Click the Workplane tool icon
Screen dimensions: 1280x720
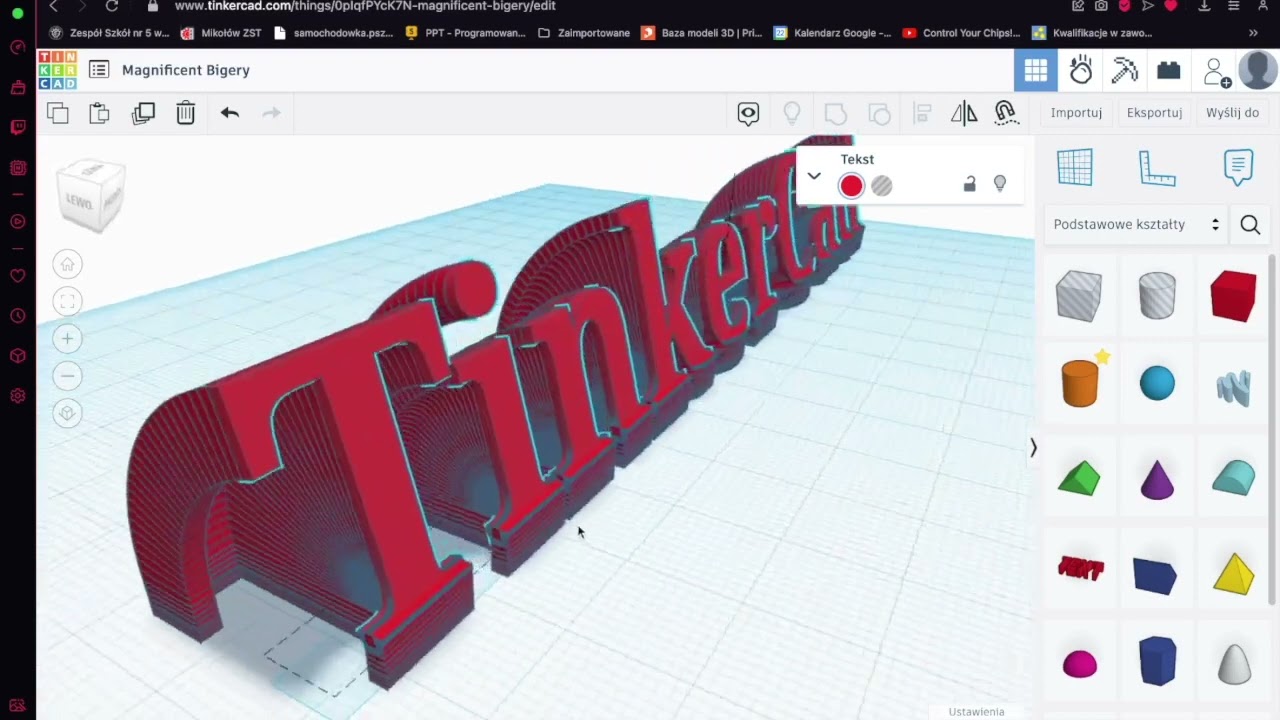[x=1075, y=167]
